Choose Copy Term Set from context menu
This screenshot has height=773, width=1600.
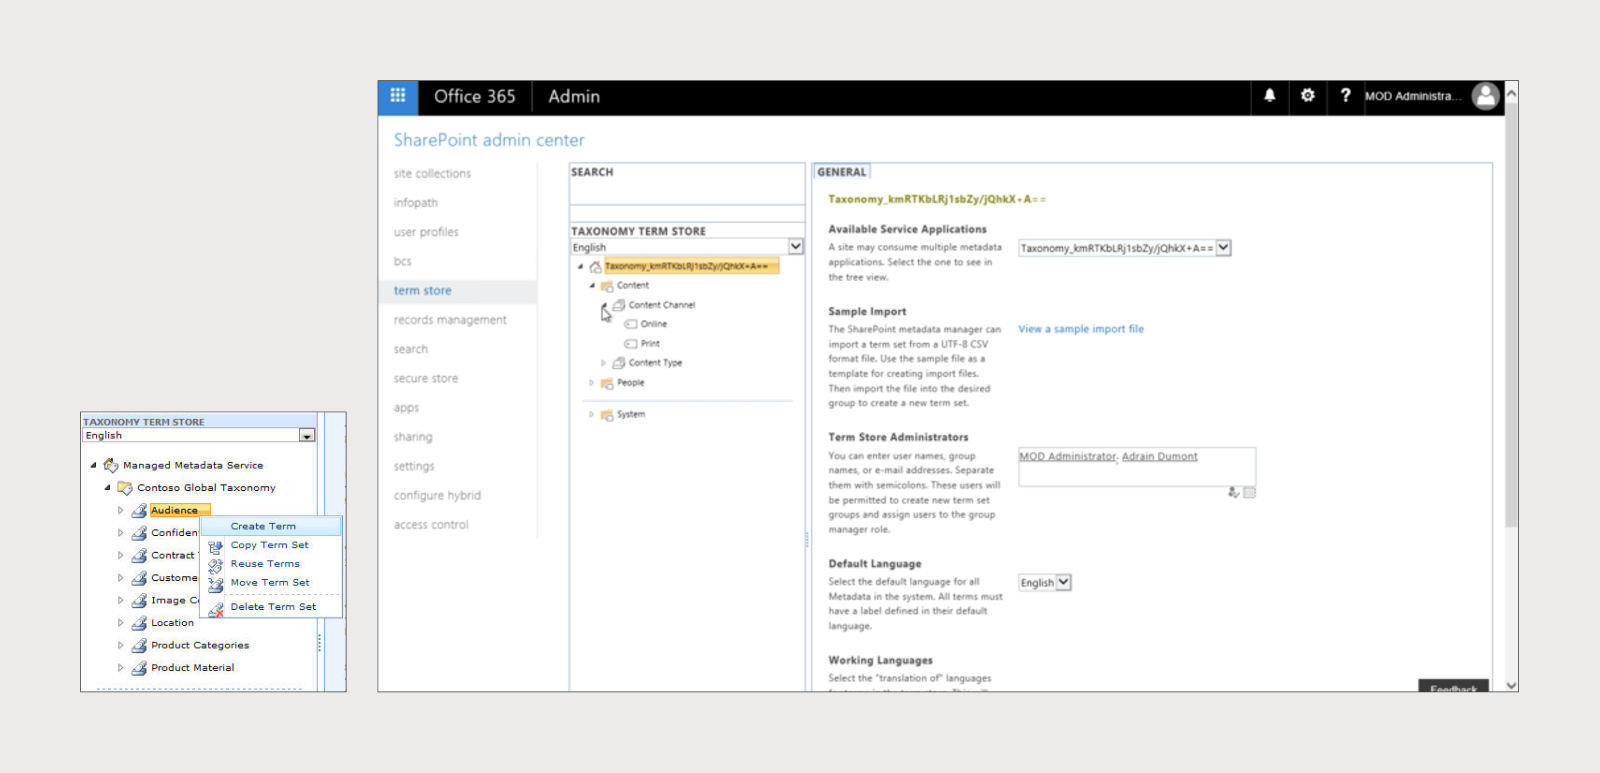coord(272,545)
